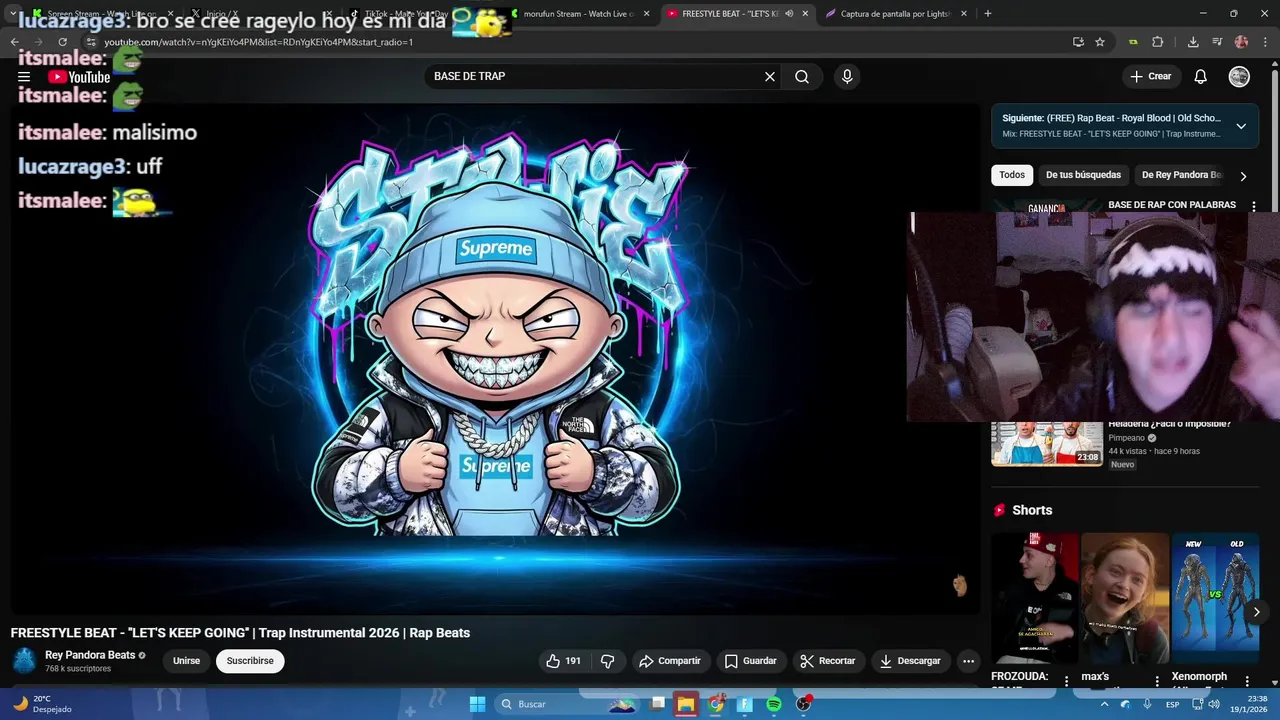Open Windows Start menu

click(477, 704)
